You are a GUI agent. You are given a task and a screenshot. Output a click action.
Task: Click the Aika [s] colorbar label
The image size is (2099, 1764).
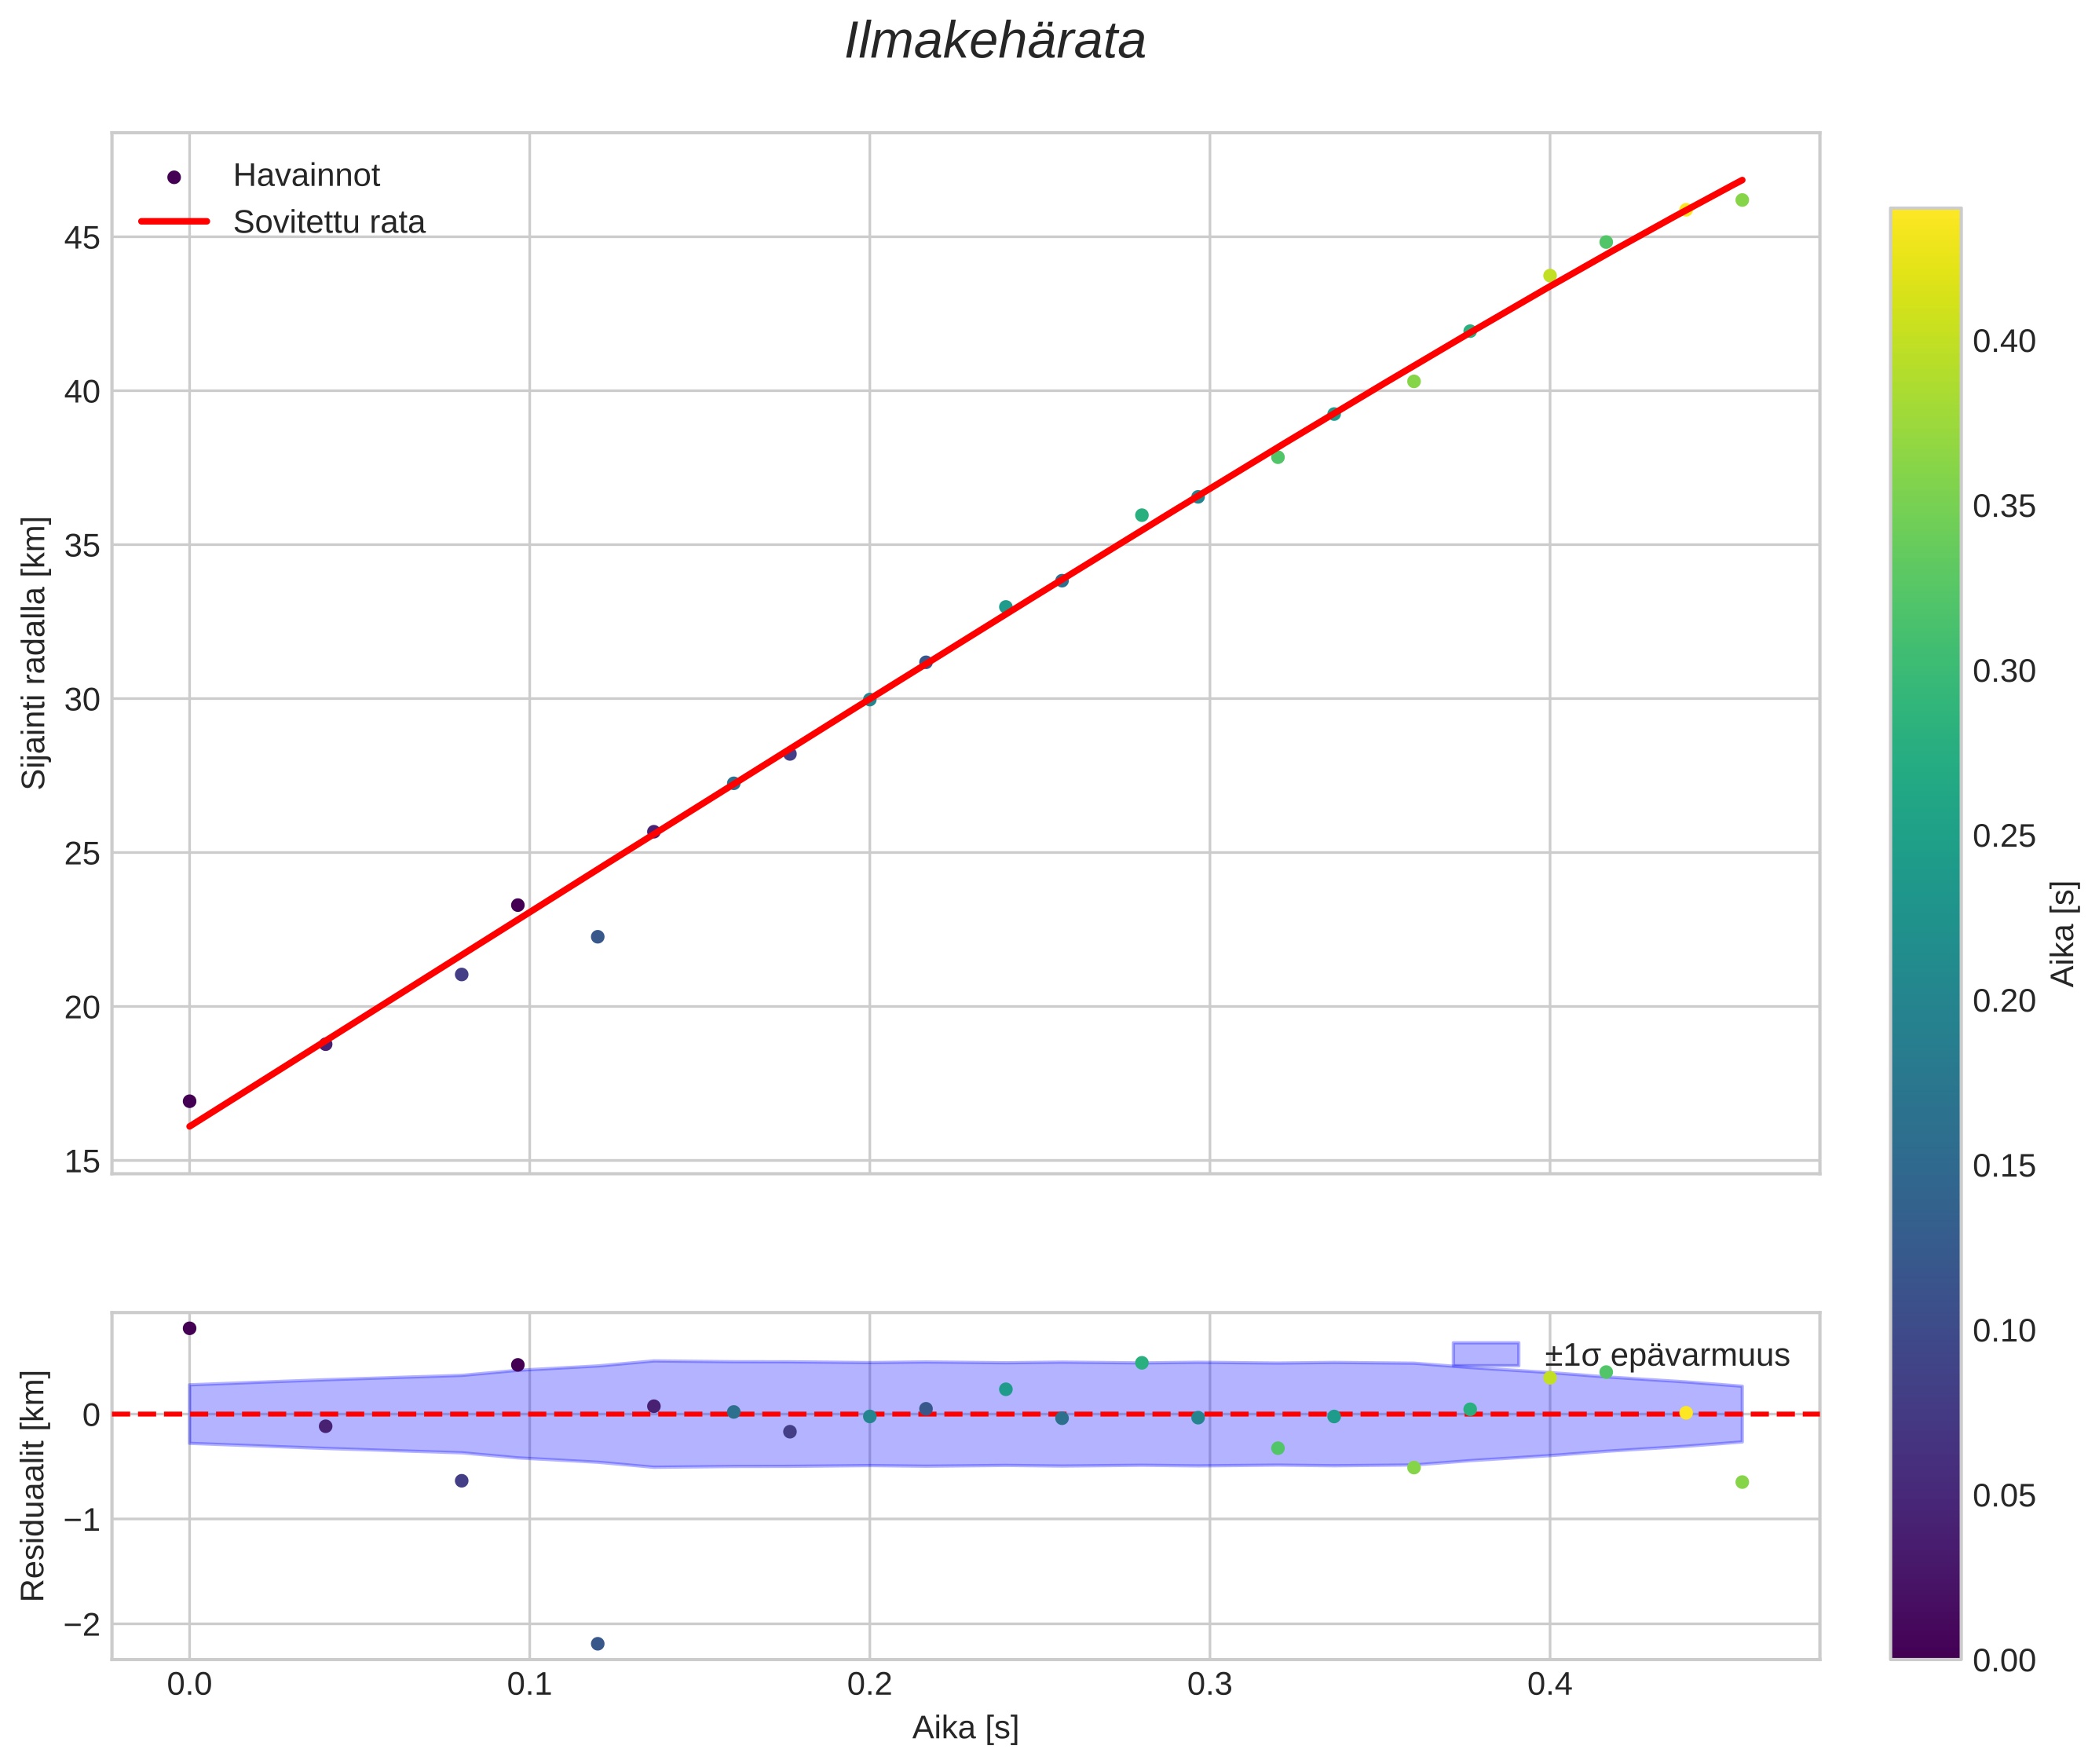2065,933
